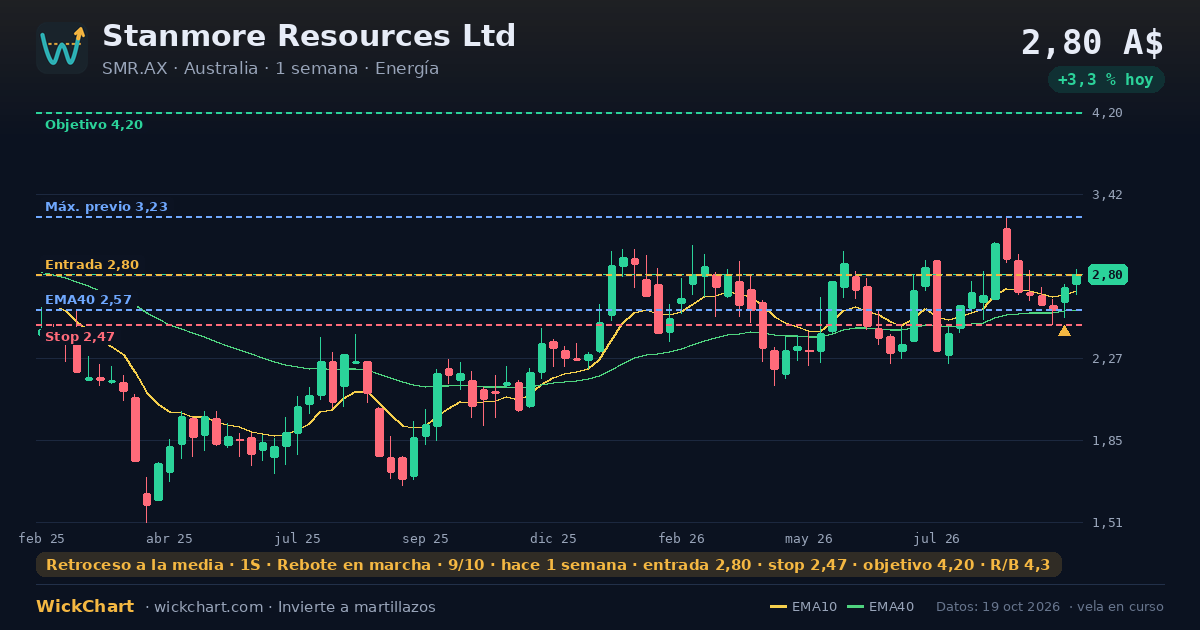Click the may 26 date axis label
This screenshot has height=630, width=1200.
810,538
